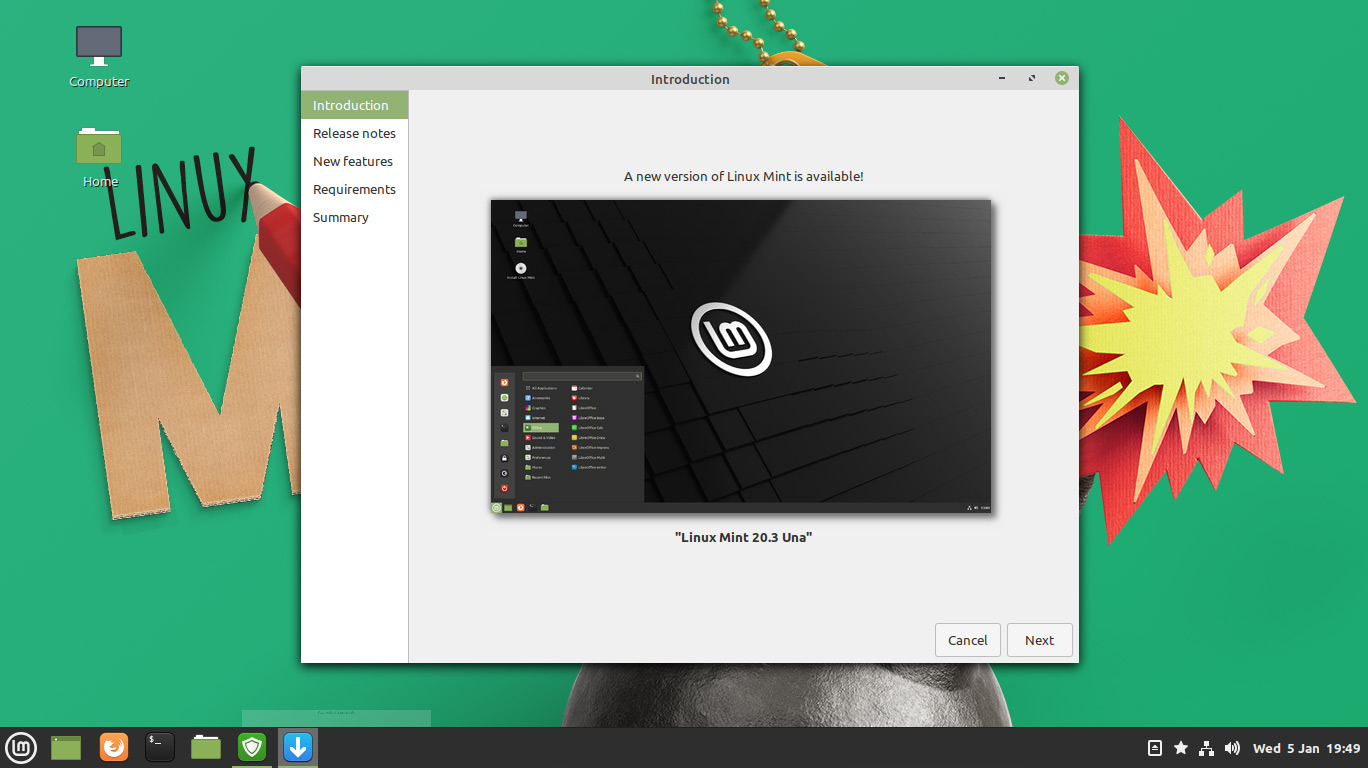Open the Terminal from the panel
Screen dimensions: 1368x768
(160, 747)
